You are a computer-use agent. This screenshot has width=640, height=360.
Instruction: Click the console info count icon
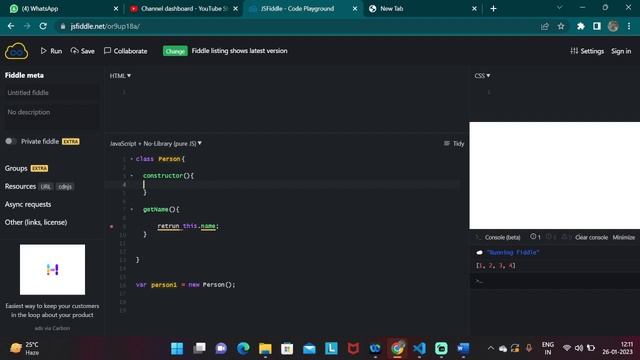(x=535, y=237)
